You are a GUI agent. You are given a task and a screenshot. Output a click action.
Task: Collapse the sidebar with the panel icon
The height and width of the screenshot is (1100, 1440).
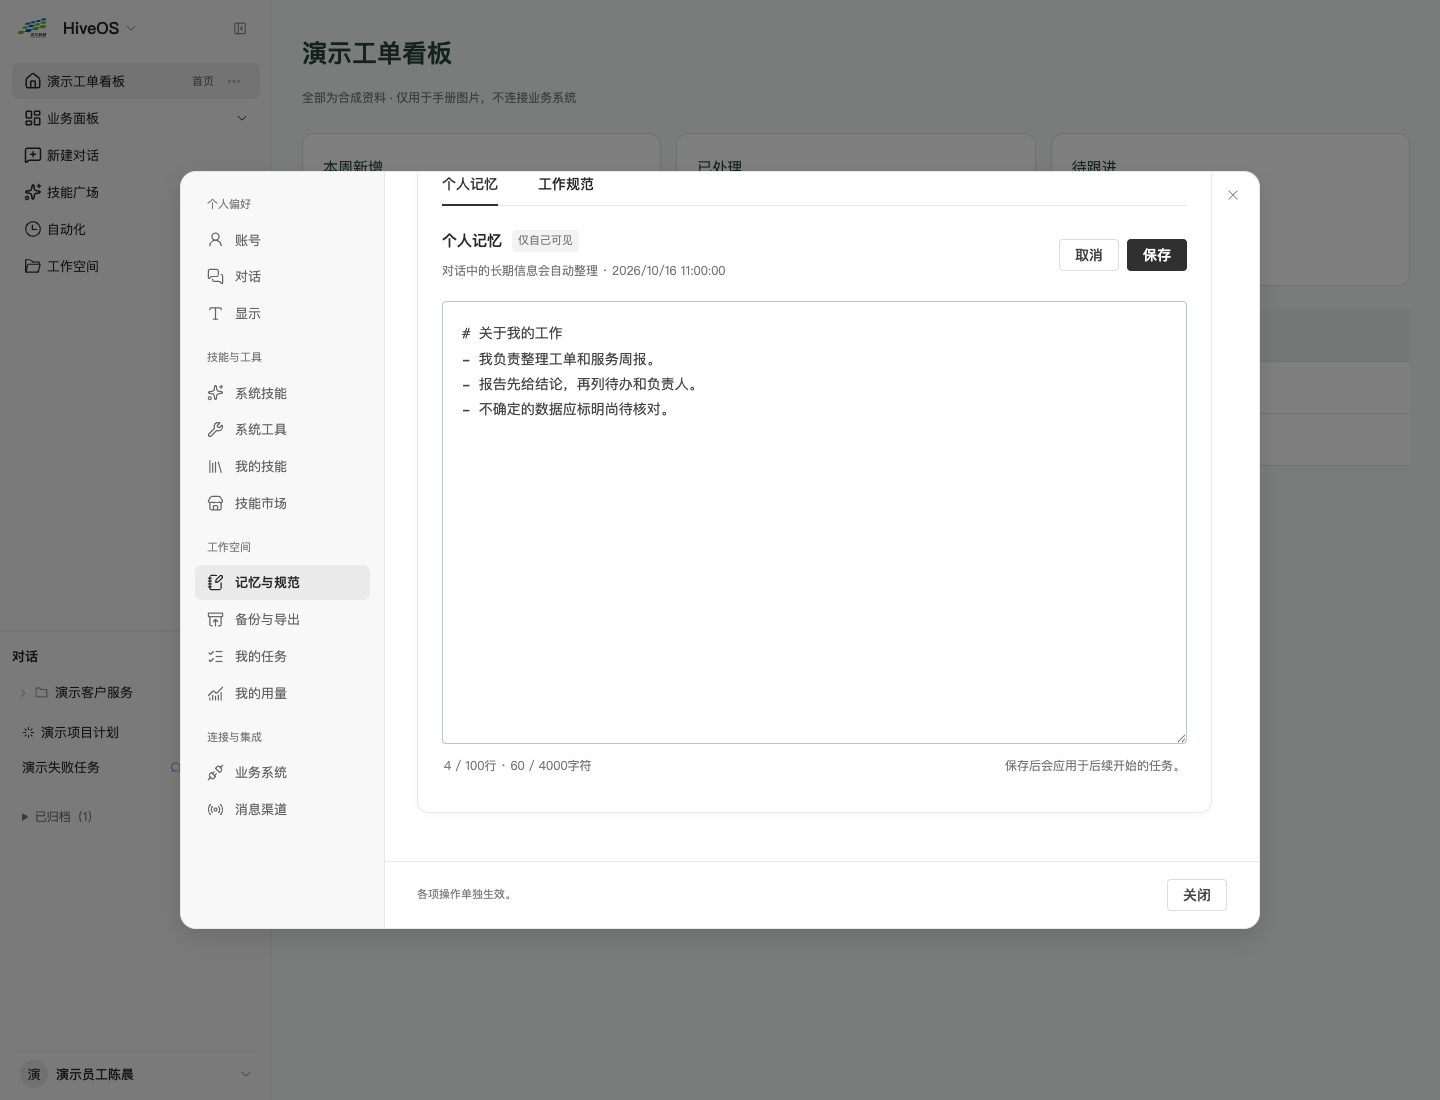click(240, 29)
